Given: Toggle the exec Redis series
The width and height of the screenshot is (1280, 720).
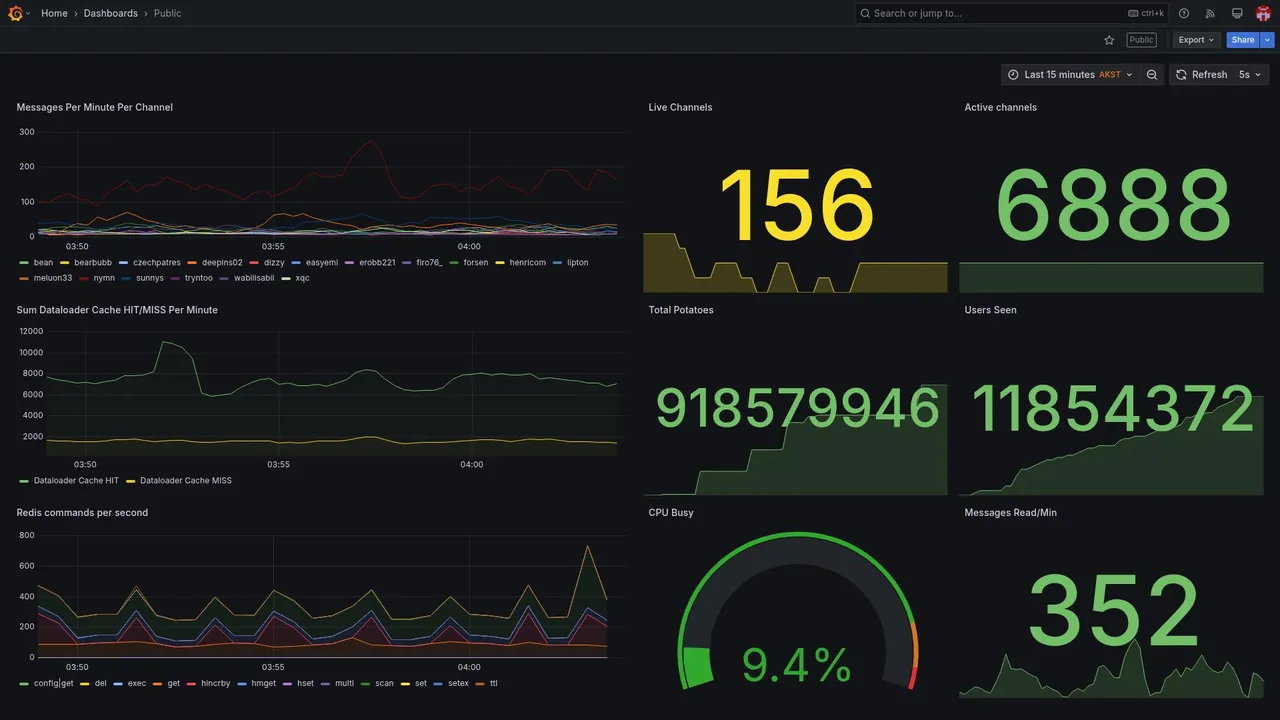Looking at the screenshot, I should (x=137, y=684).
